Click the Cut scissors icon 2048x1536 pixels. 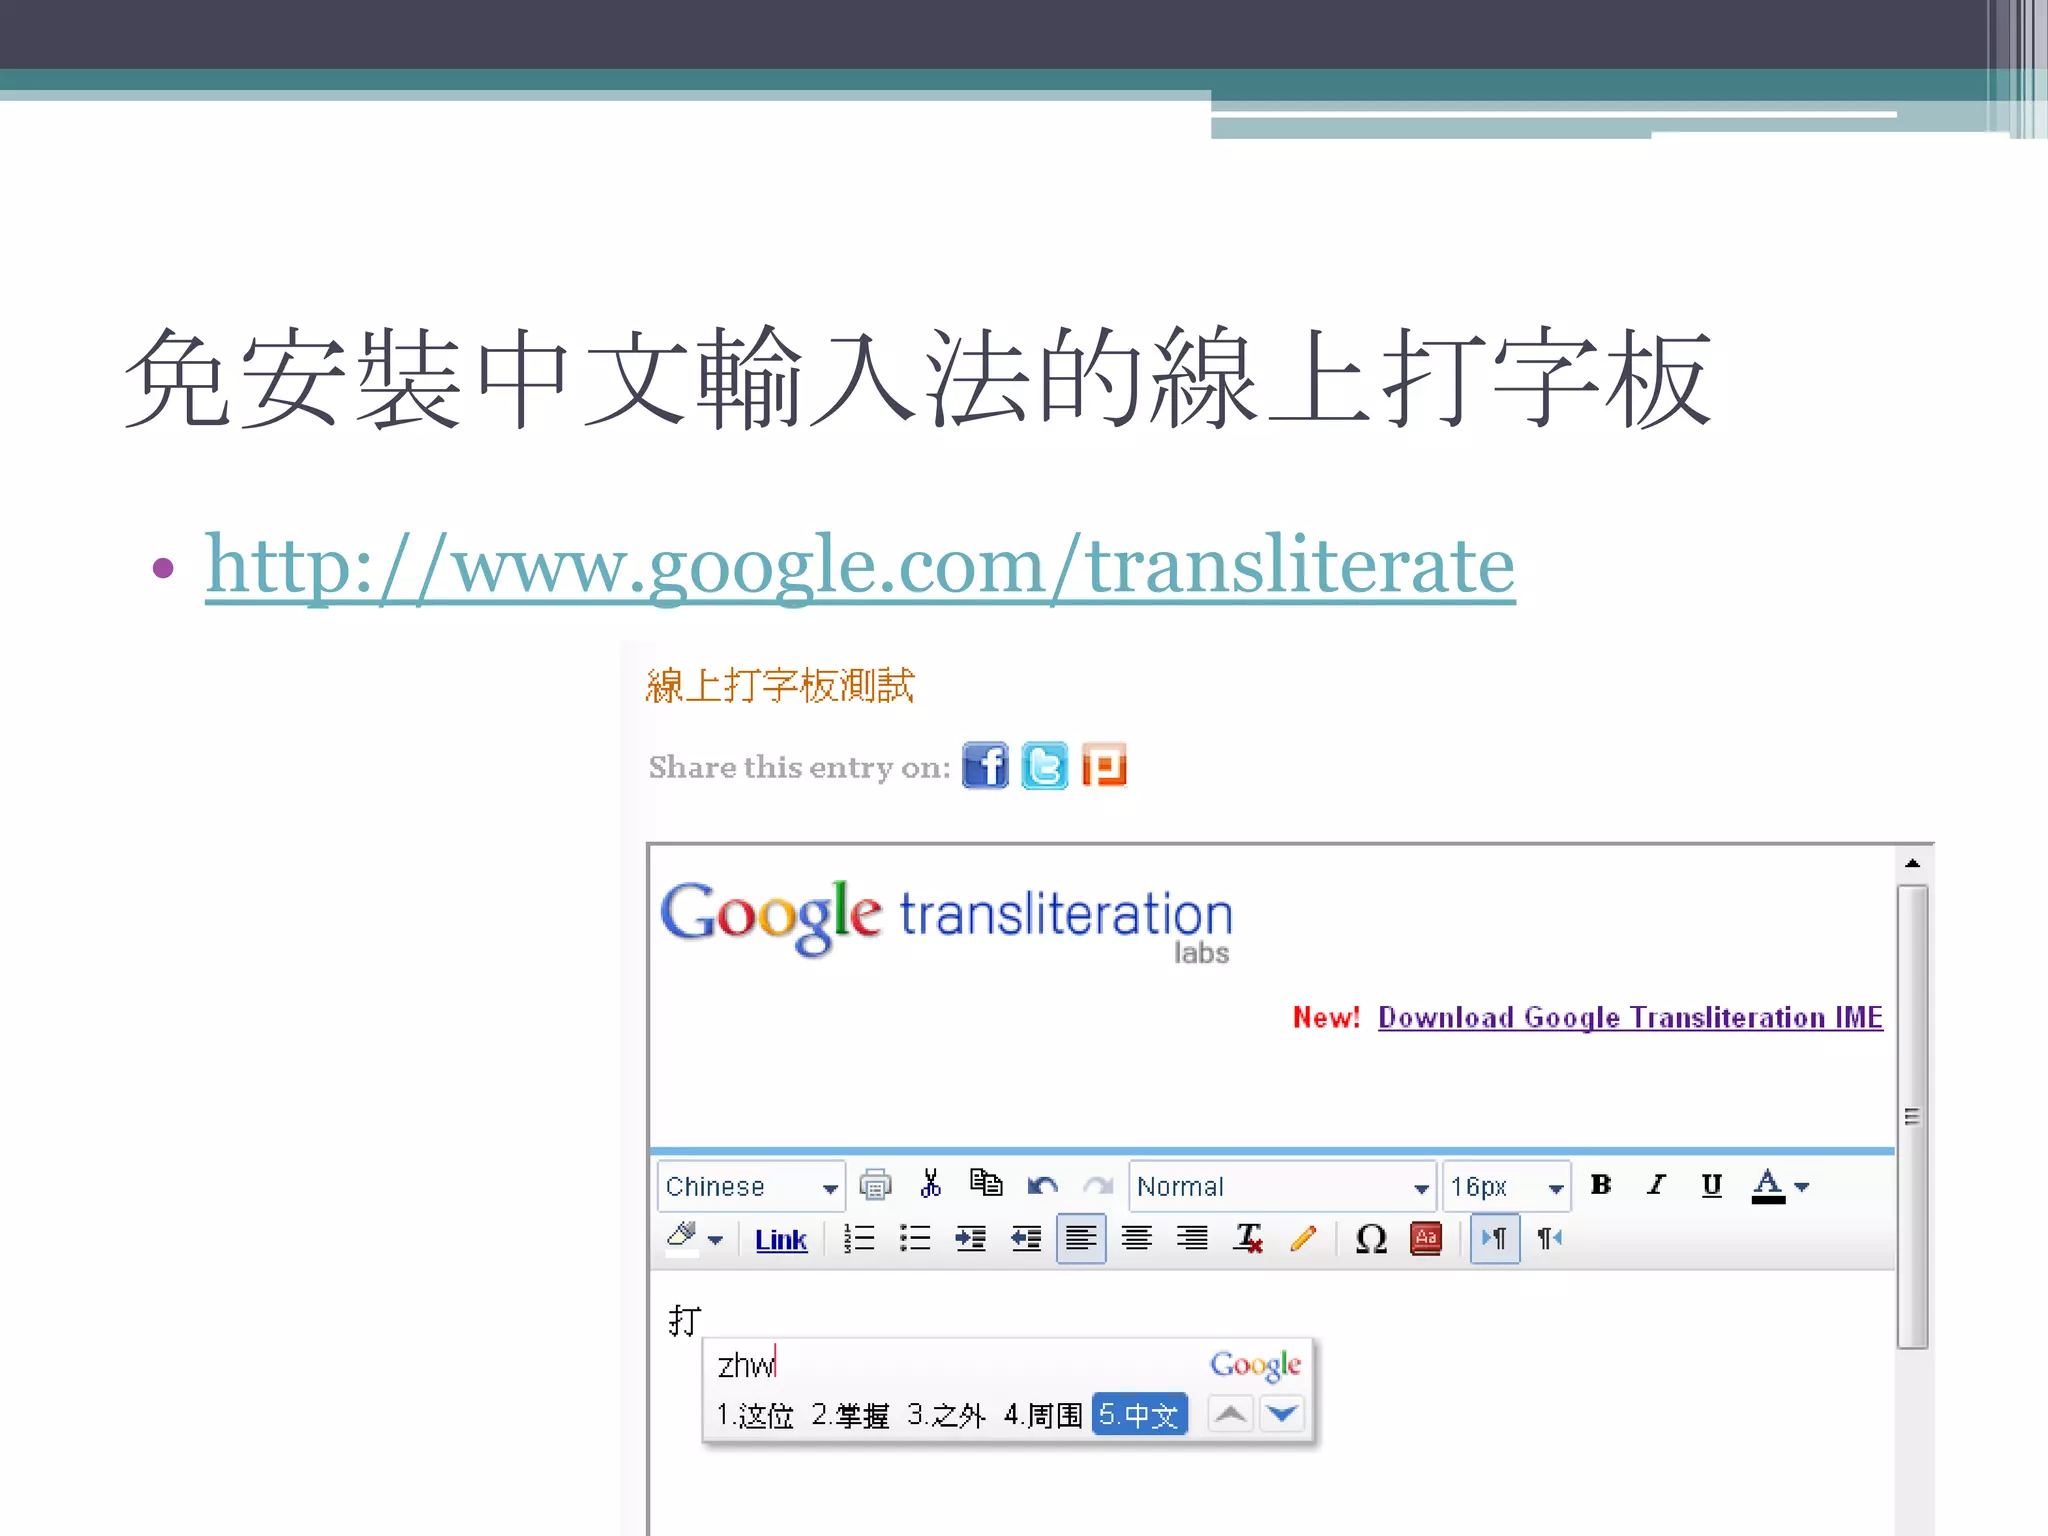pyautogui.click(x=931, y=1184)
